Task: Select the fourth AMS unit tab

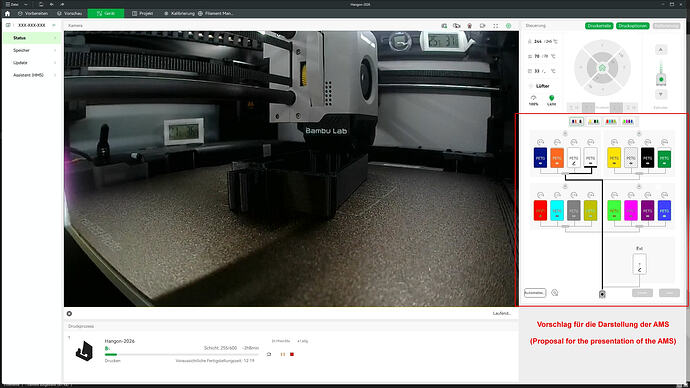Action: (x=628, y=121)
